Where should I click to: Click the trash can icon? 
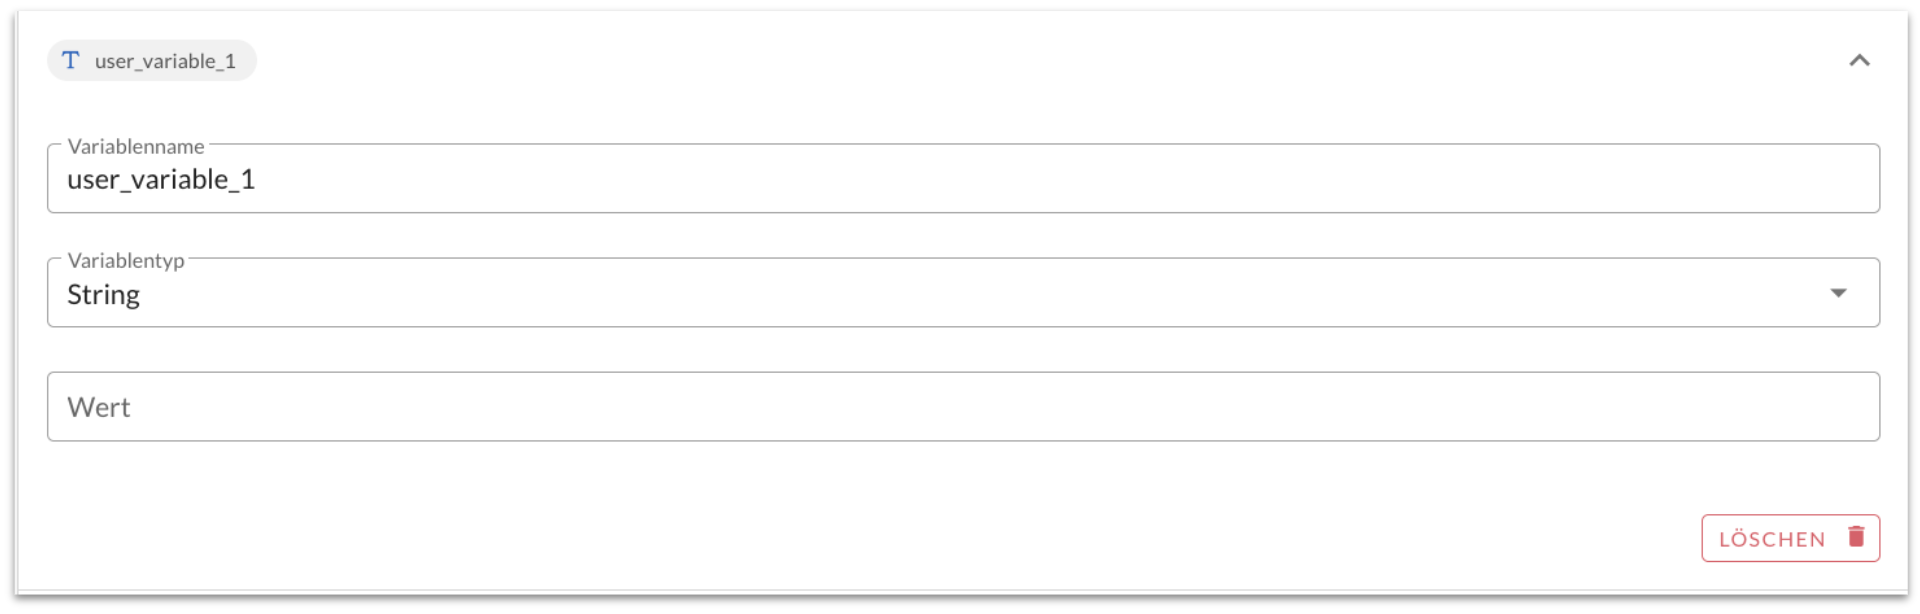[x=1856, y=537]
